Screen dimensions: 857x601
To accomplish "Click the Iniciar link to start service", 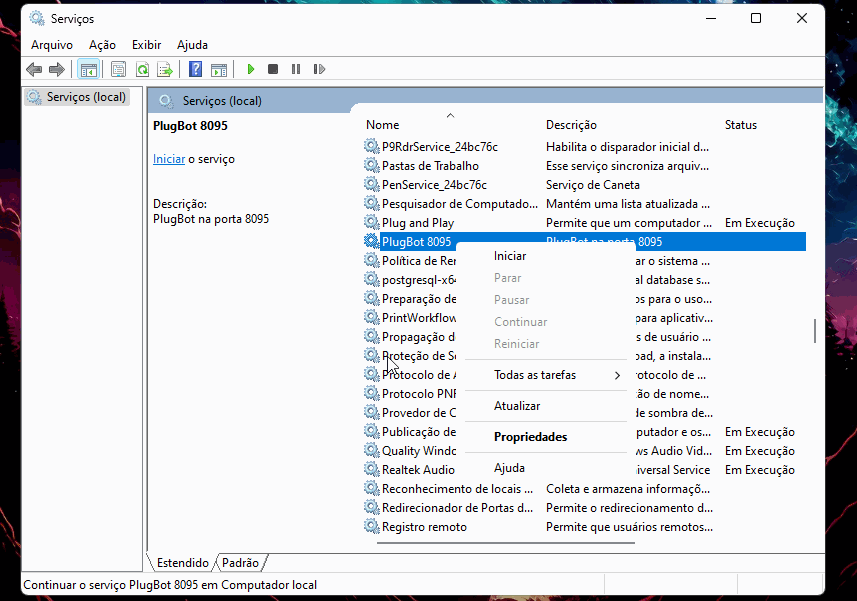I will tap(169, 159).
